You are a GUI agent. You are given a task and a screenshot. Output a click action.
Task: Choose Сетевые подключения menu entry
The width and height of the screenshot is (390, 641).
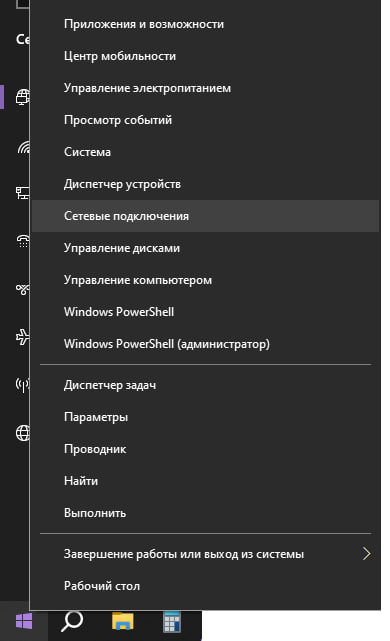point(206,216)
